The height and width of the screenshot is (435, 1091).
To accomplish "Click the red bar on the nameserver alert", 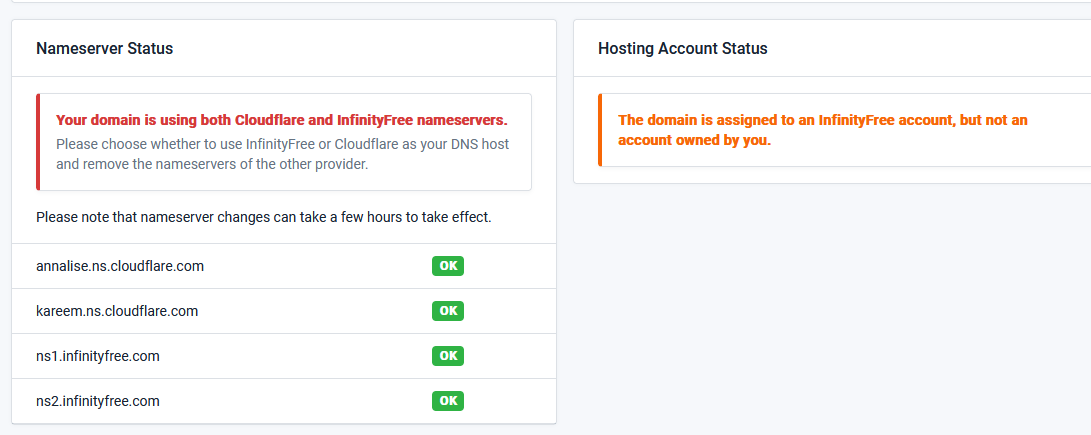I will click(38, 142).
